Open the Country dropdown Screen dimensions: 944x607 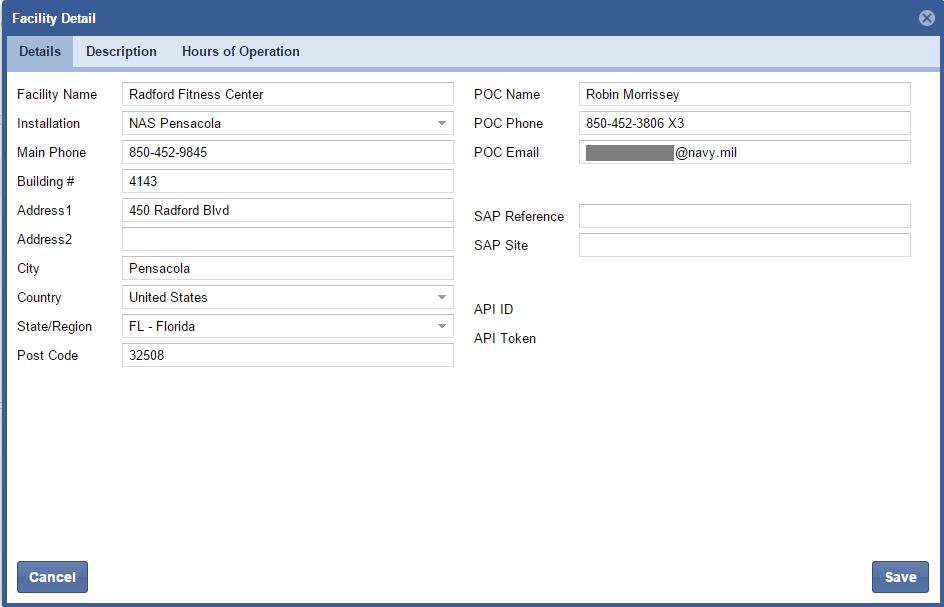pos(441,298)
